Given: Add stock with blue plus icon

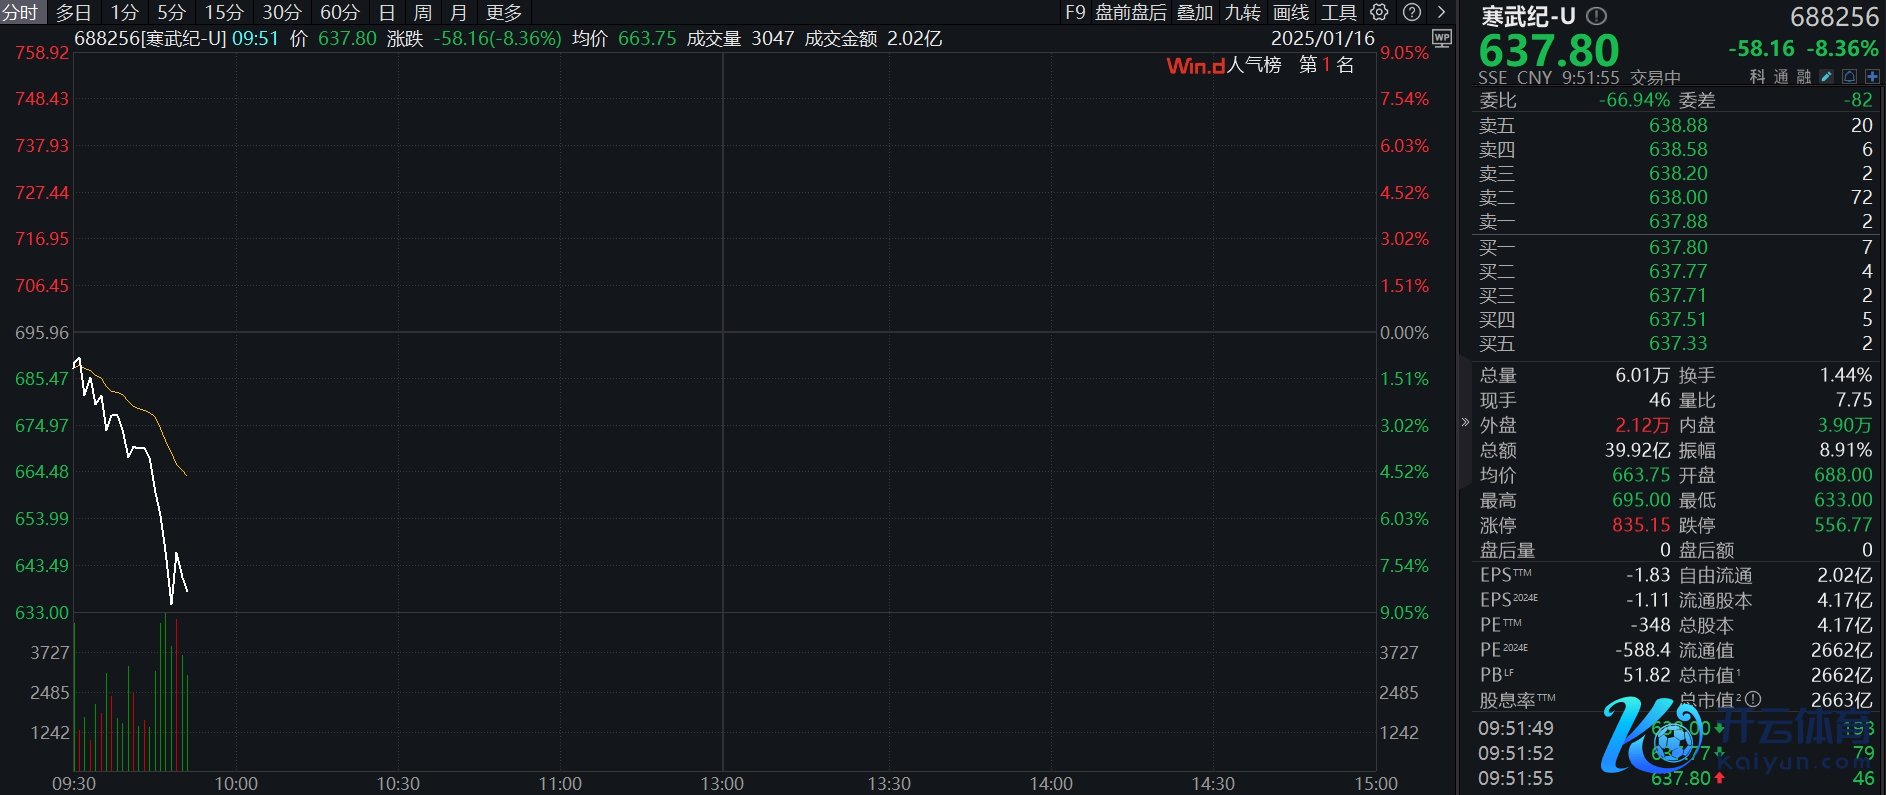Looking at the screenshot, I should coord(1872,77).
